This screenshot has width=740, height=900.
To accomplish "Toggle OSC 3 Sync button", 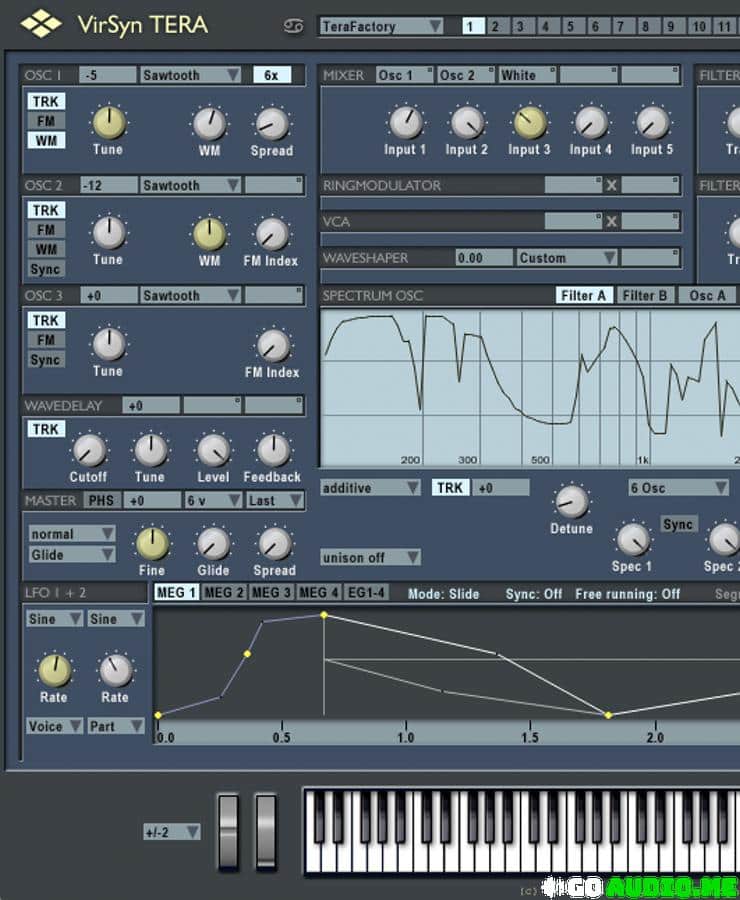I will coord(46,360).
